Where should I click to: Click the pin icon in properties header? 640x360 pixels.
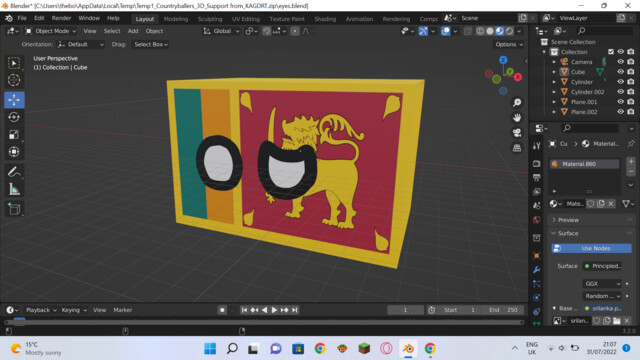[x=631, y=144]
